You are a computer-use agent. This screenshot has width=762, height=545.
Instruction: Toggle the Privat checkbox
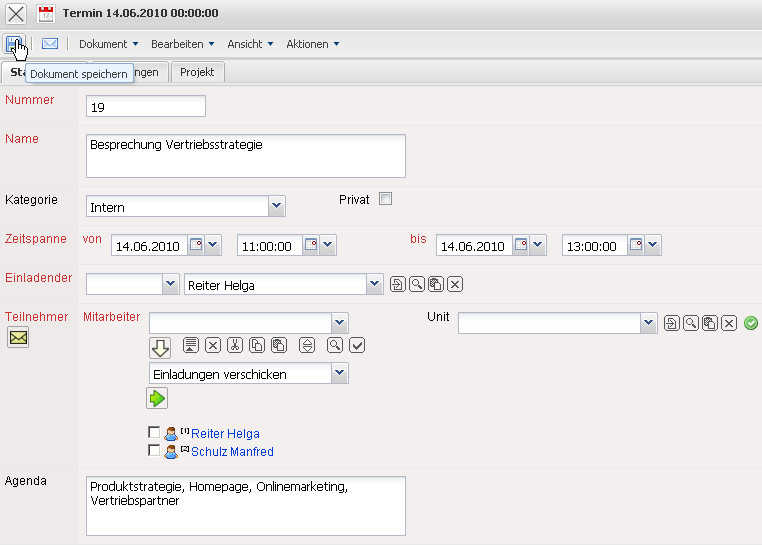click(385, 199)
